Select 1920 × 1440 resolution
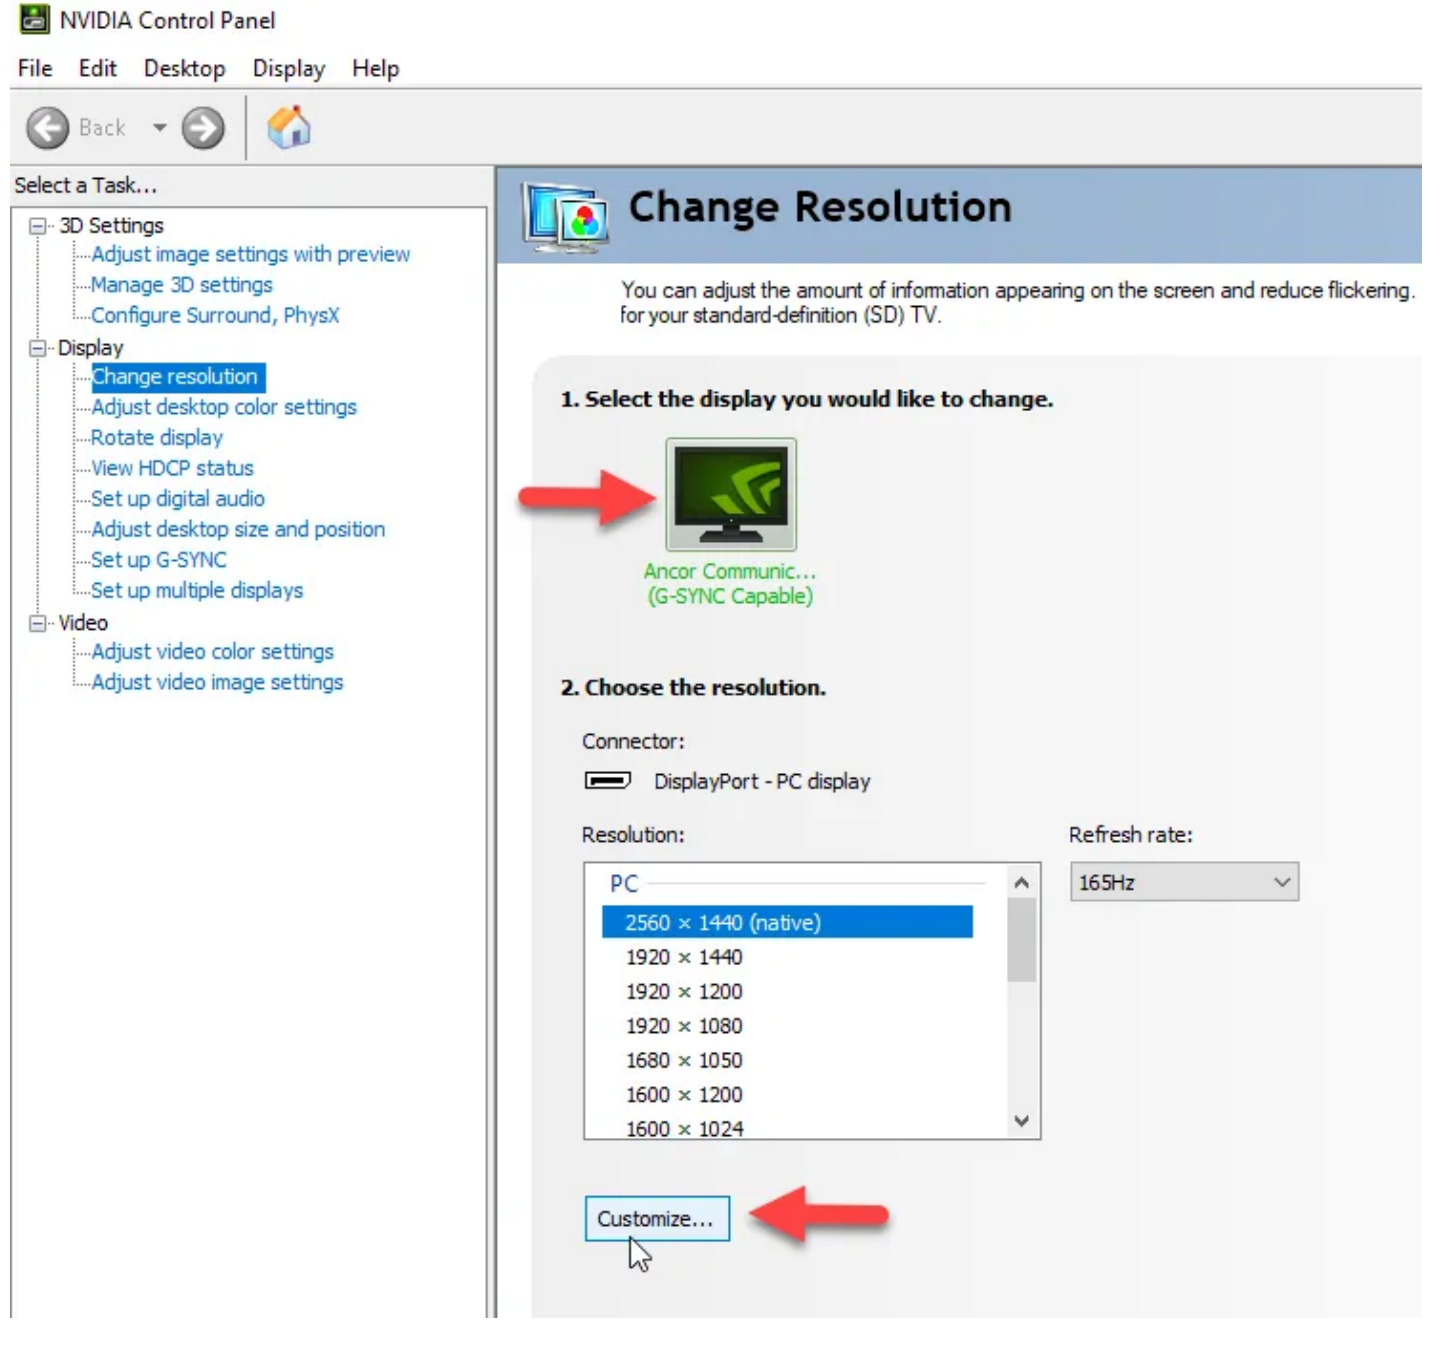Image resolution: width=1442 pixels, height=1358 pixels. click(684, 958)
